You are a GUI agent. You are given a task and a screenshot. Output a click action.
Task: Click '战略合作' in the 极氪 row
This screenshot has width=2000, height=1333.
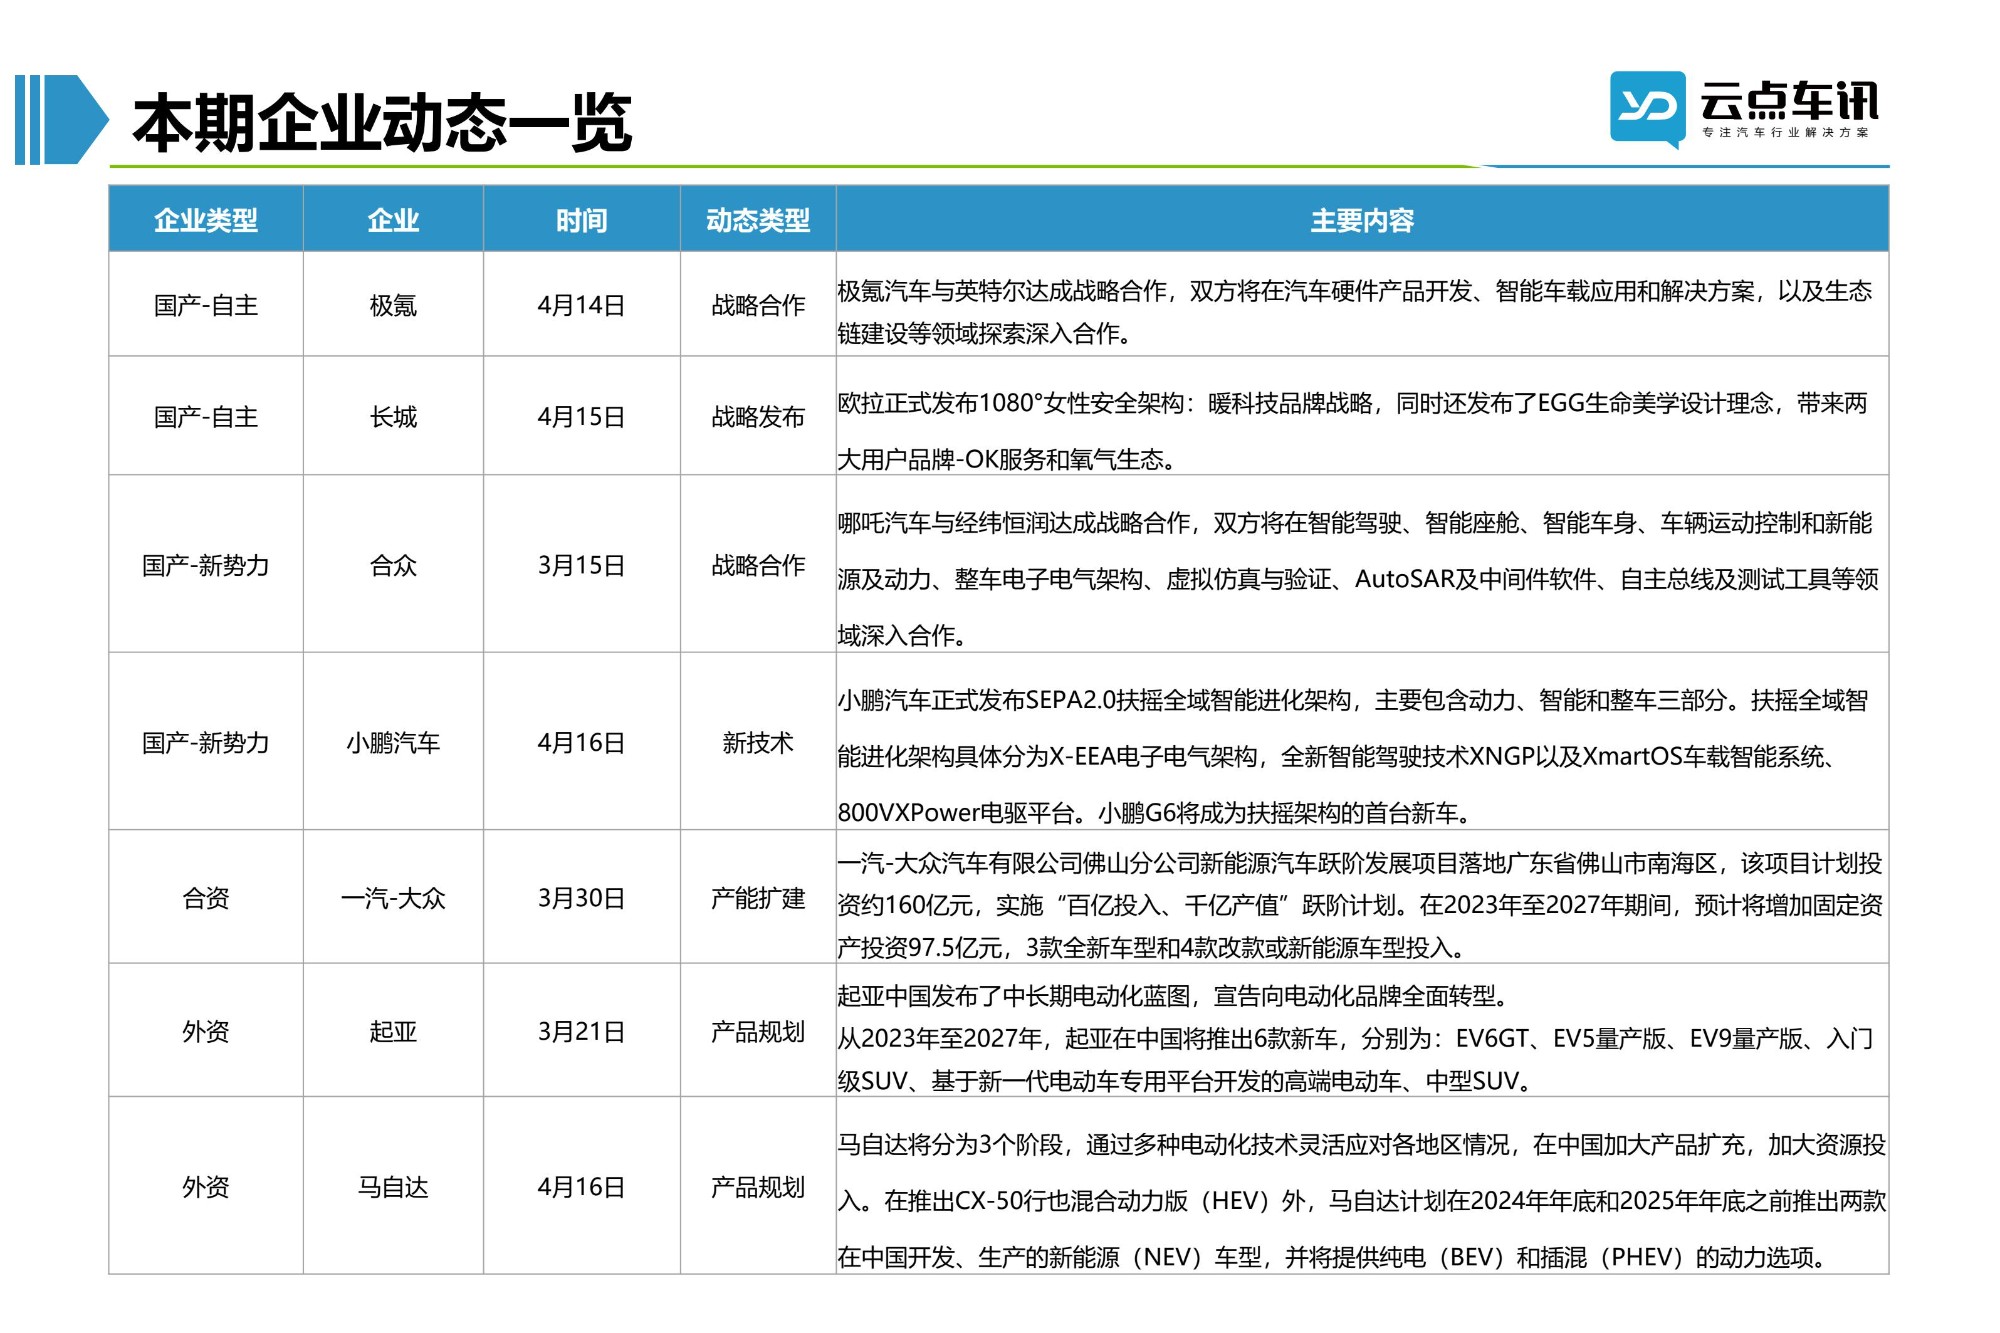tap(758, 305)
